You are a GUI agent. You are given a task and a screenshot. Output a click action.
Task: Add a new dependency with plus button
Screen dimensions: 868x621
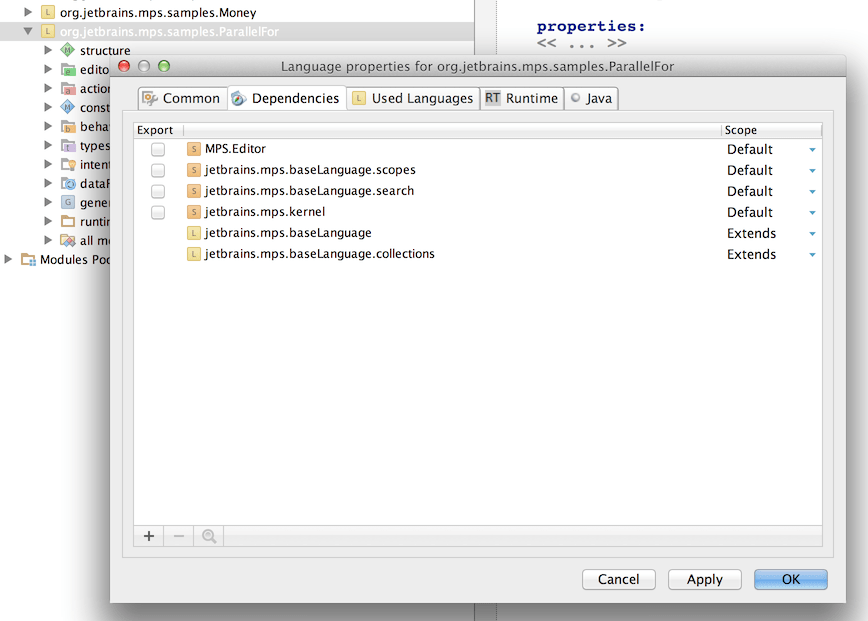pos(149,536)
